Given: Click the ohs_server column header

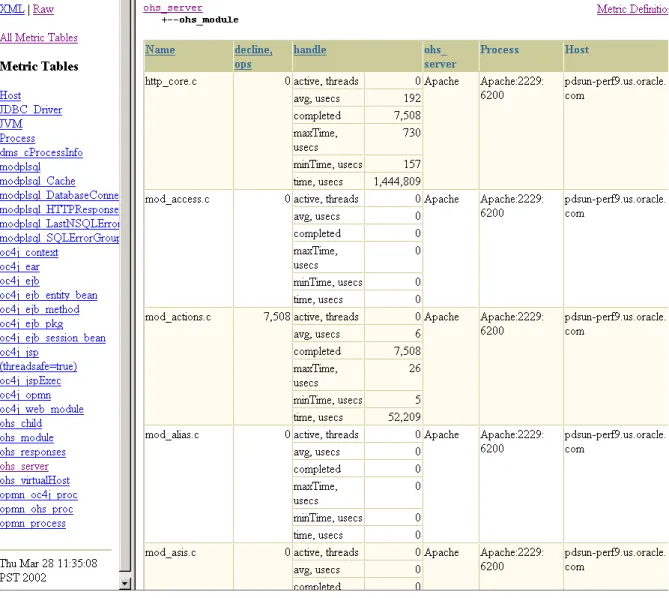Looking at the screenshot, I should pos(440,57).
